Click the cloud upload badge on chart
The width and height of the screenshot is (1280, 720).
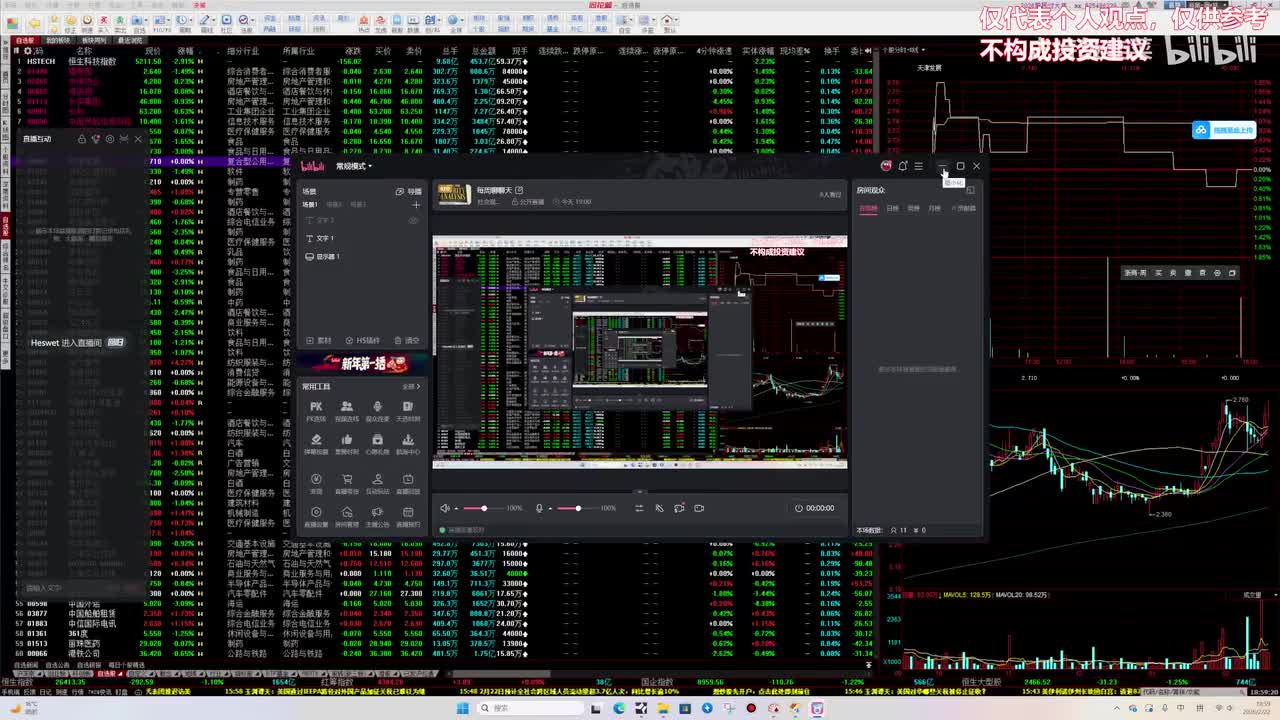tap(1224, 130)
